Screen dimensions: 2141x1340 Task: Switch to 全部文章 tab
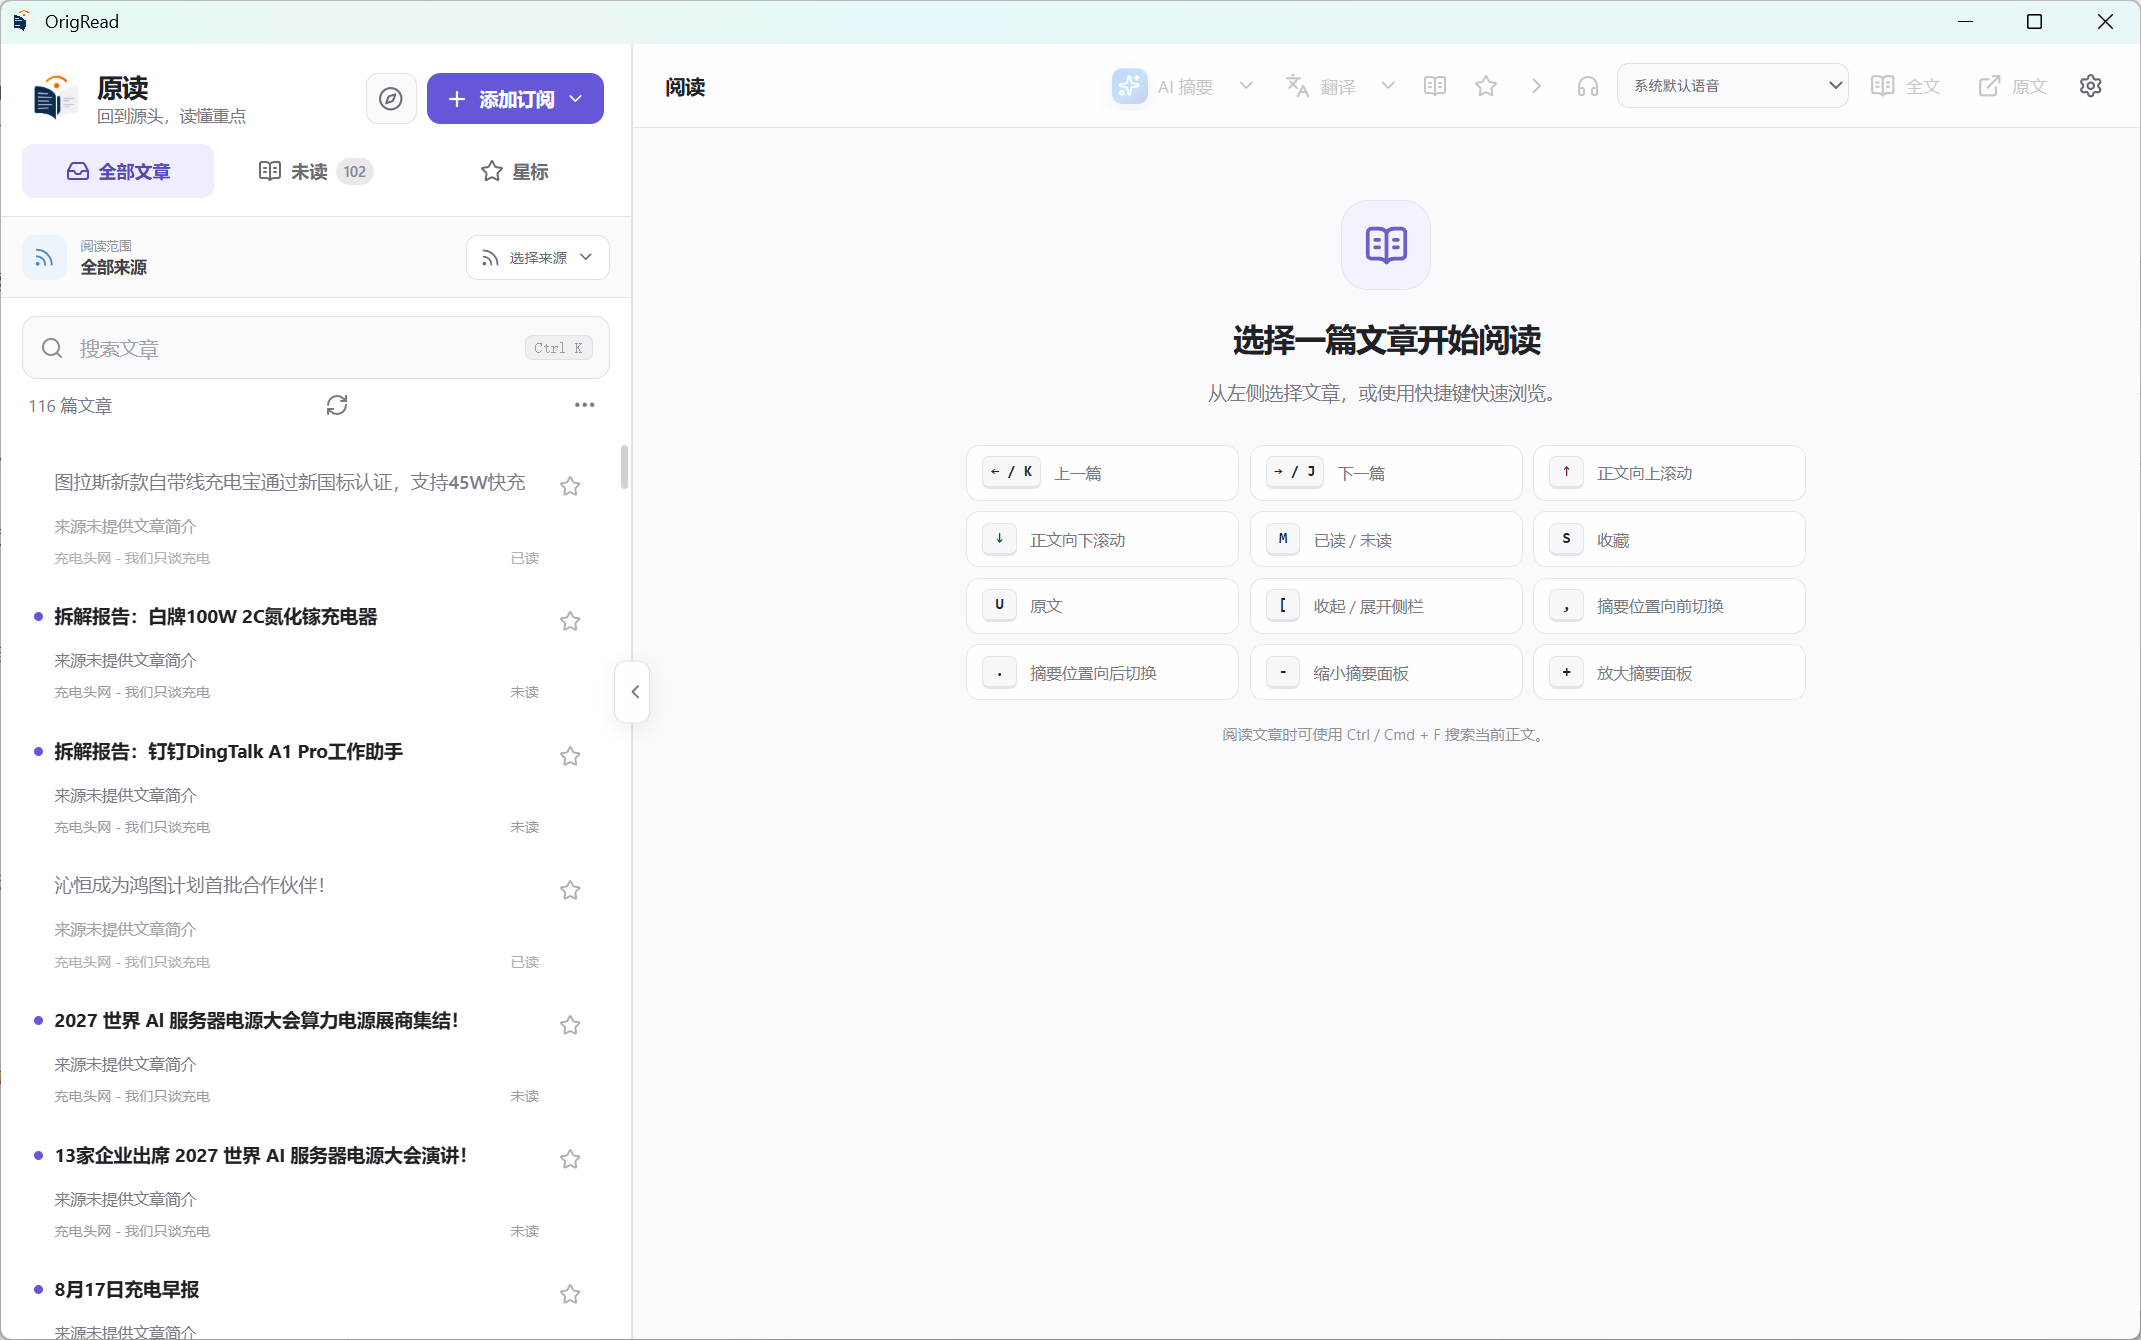[118, 171]
